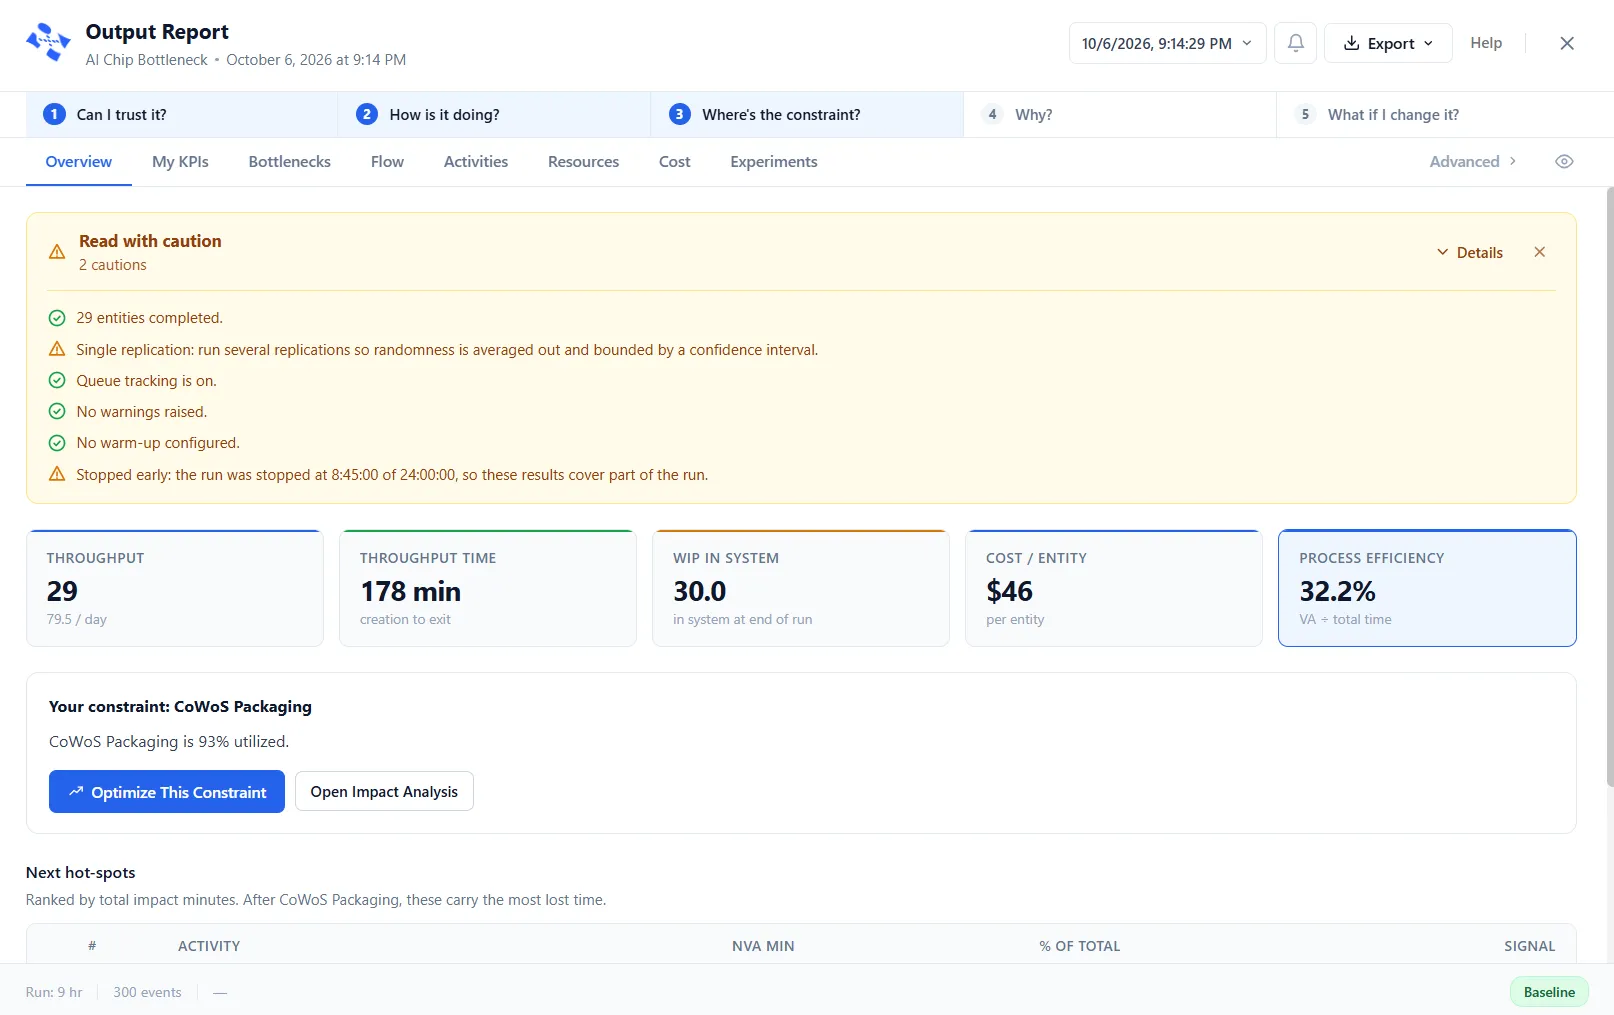Go to step 1 Can I trust it?
Viewport: 1614px width, 1015px height.
point(181,115)
